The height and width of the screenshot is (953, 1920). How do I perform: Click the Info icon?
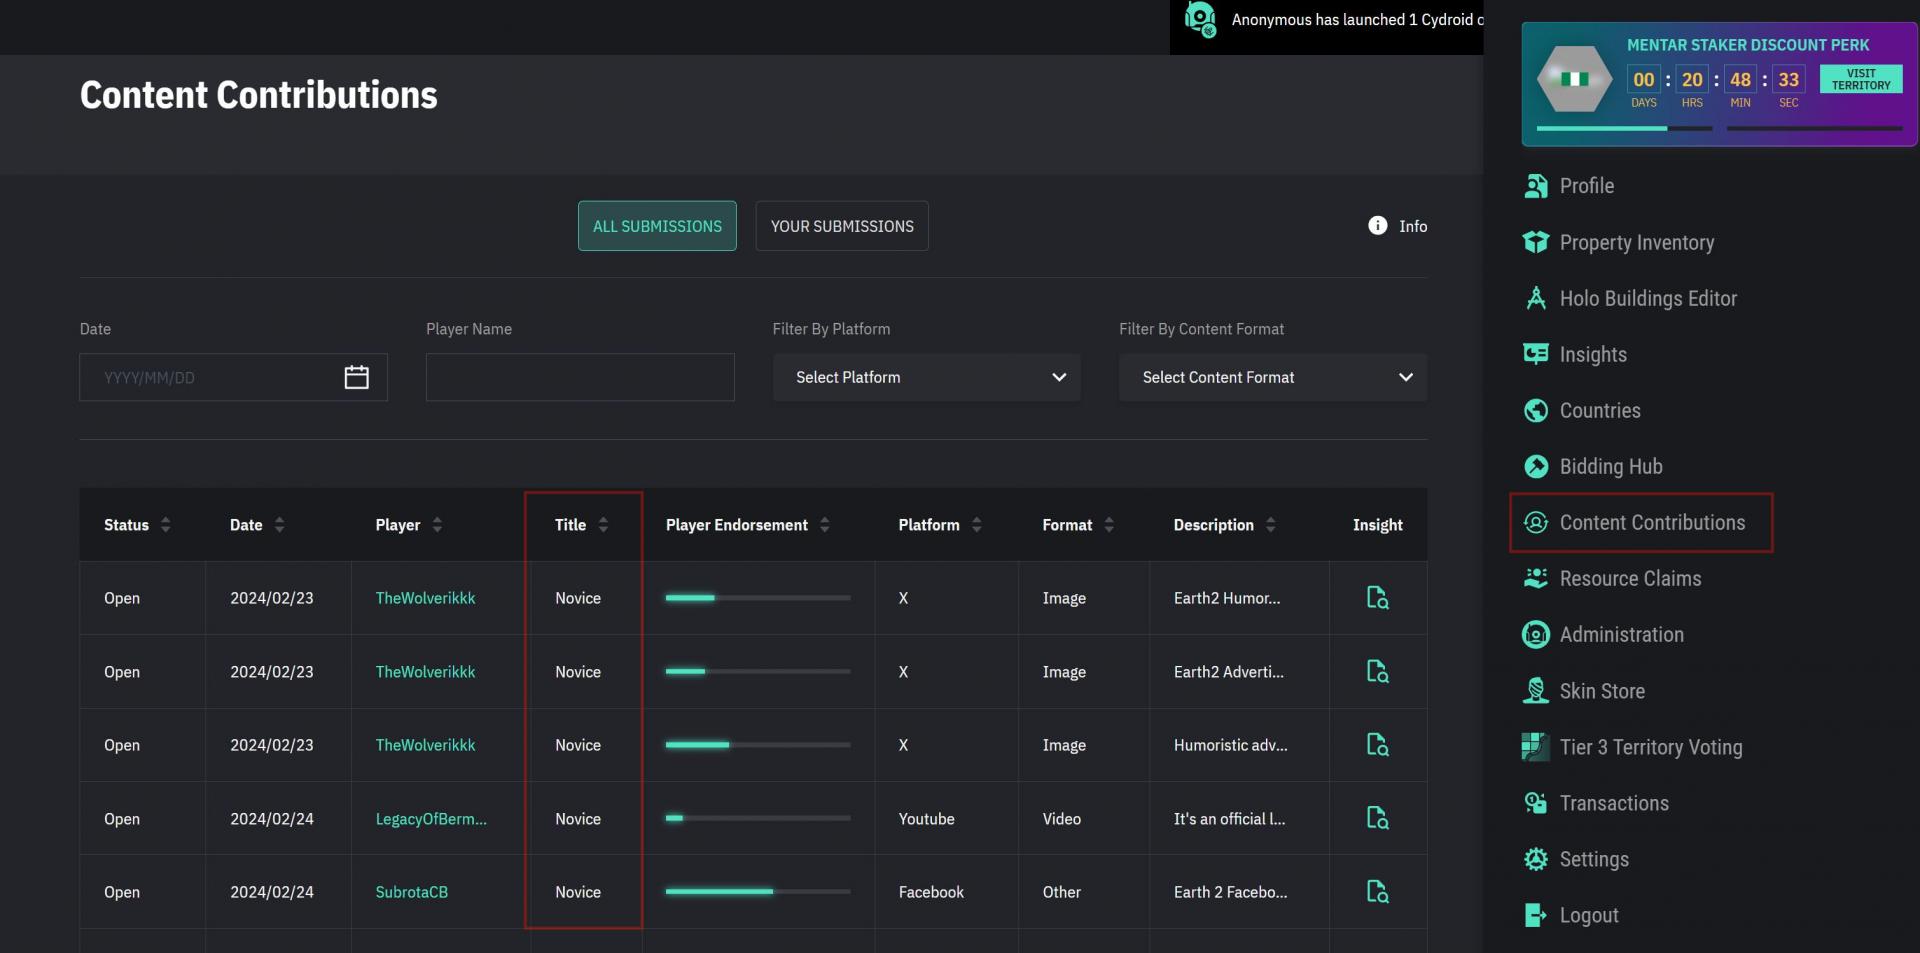1377,226
